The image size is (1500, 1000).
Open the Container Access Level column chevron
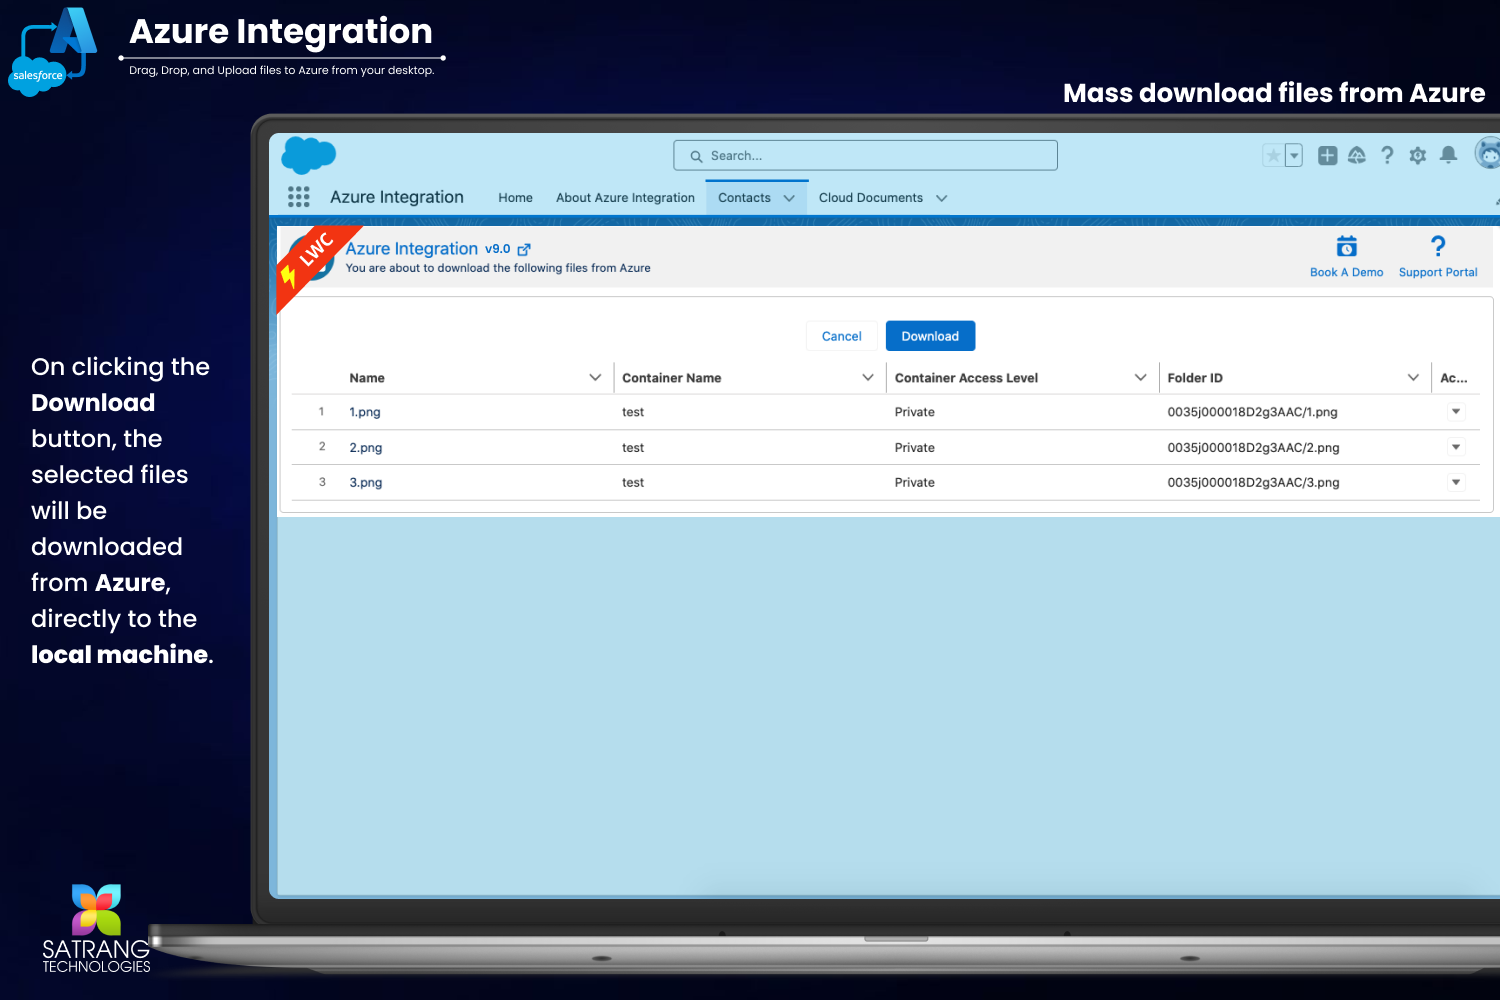1140,377
